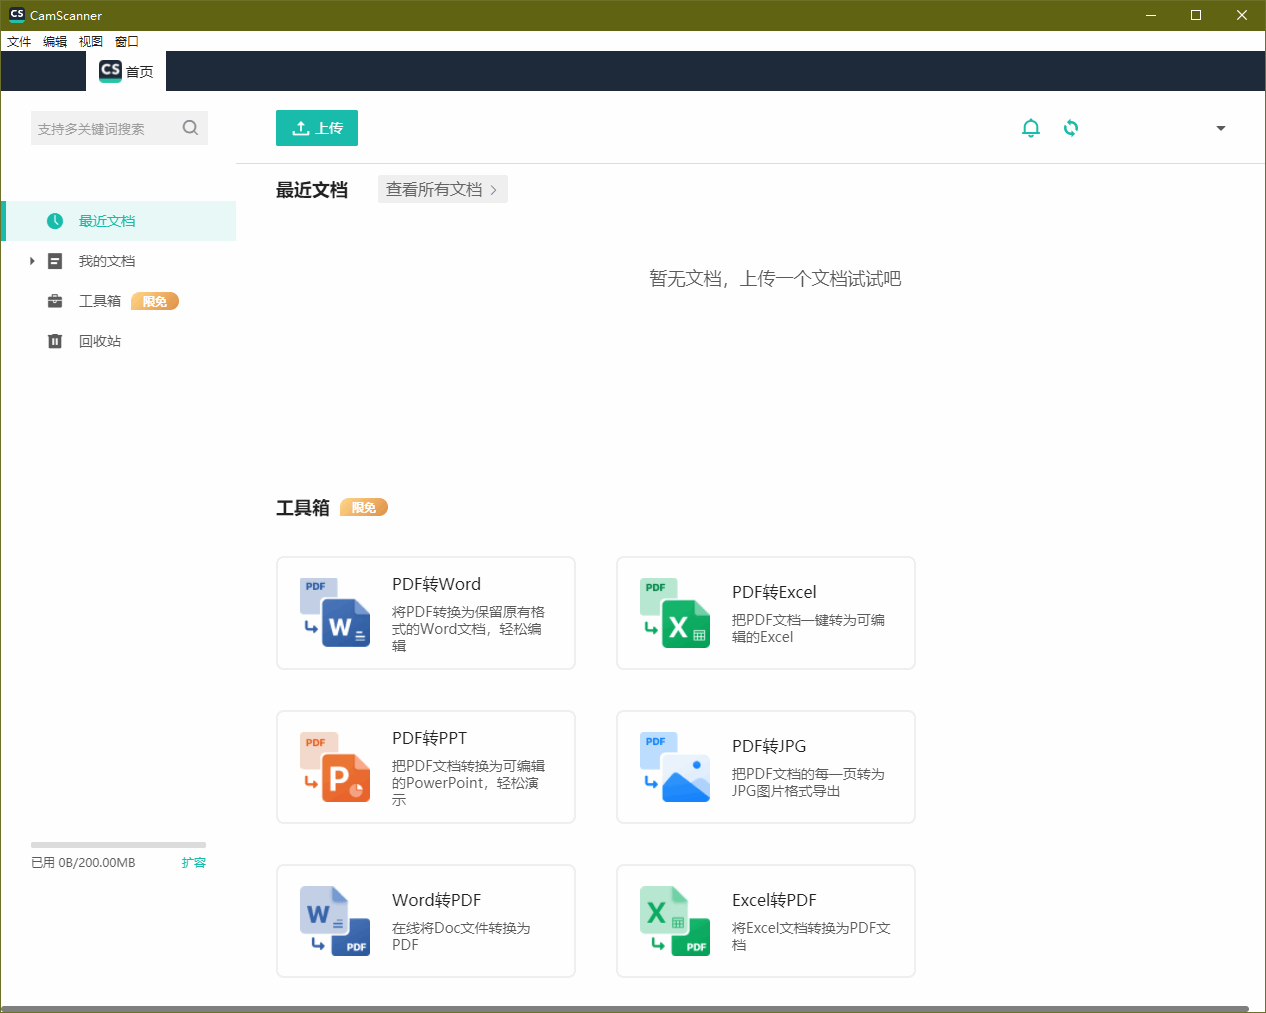The height and width of the screenshot is (1013, 1266).
Task: Open the account dropdown at top right
Action: click(x=1220, y=128)
